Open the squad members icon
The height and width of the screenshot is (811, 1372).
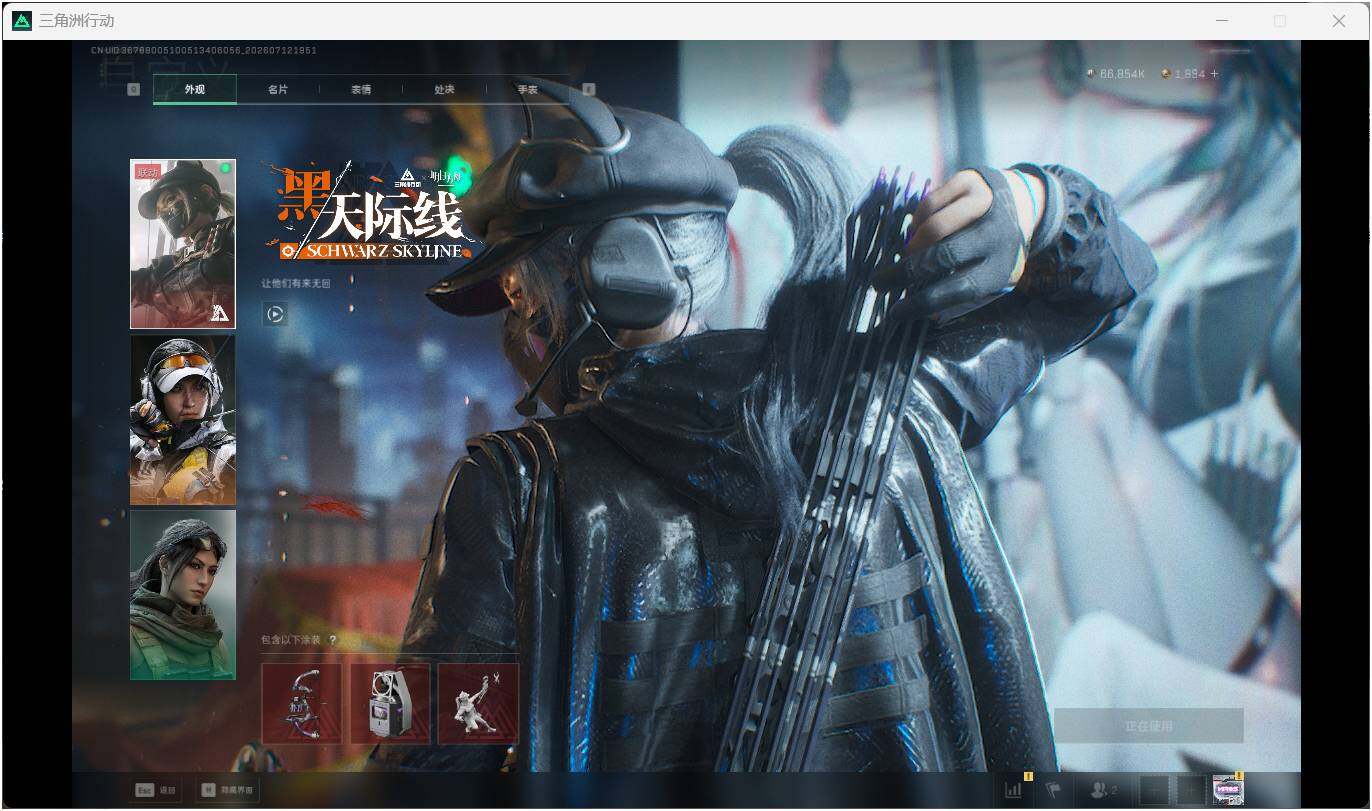[x=1104, y=790]
